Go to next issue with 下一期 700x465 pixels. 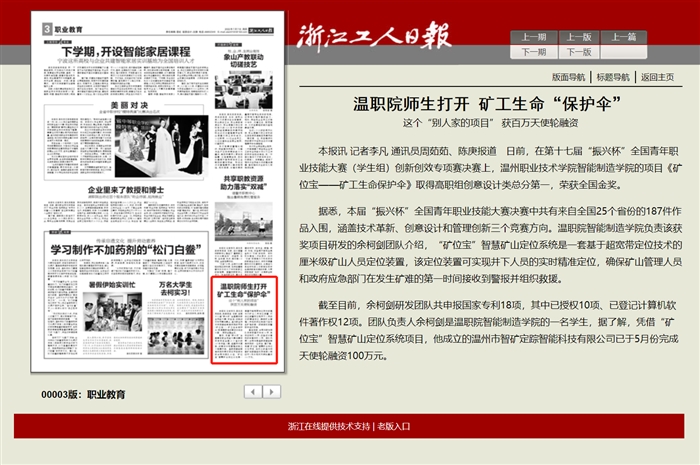[x=534, y=52]
